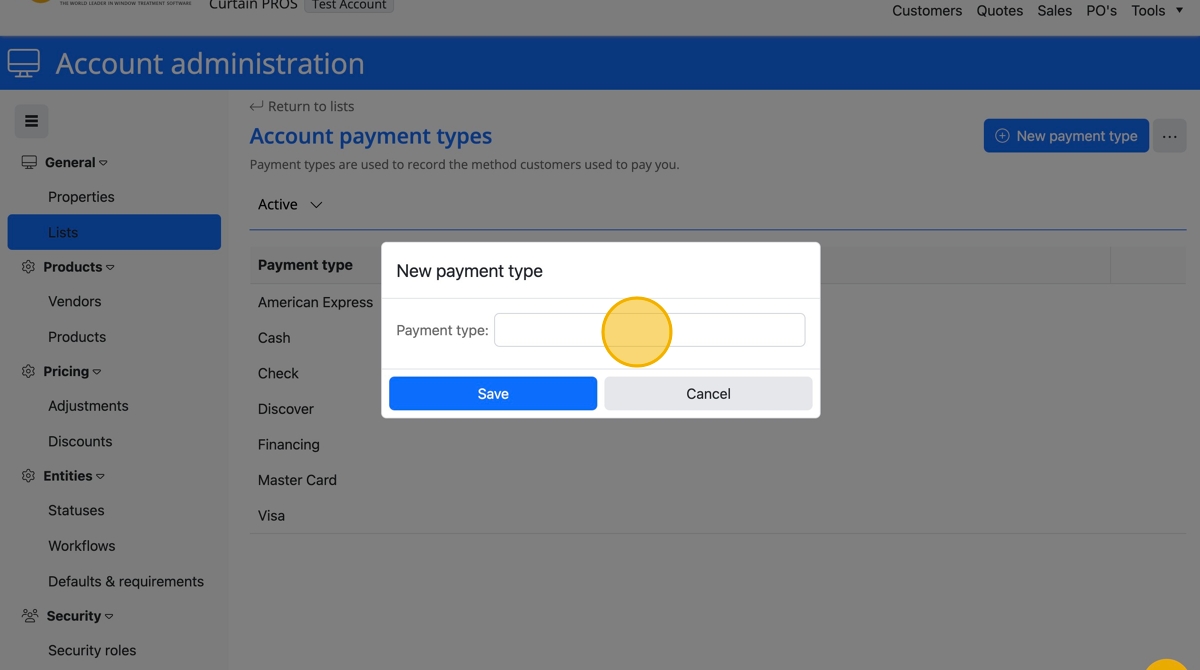This screenshot has height=670, width=1200.
Task: Open the Customers menu
Action: [x=927, y=10]
